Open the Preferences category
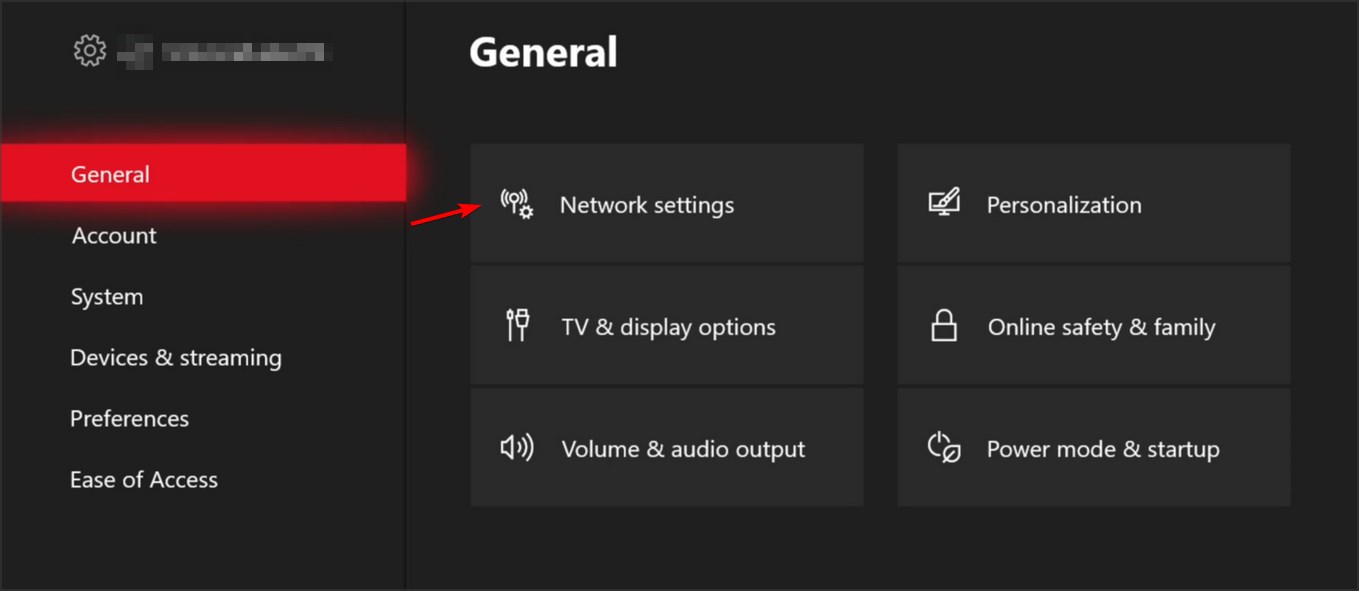1359x591 pixels. [129, 418]
